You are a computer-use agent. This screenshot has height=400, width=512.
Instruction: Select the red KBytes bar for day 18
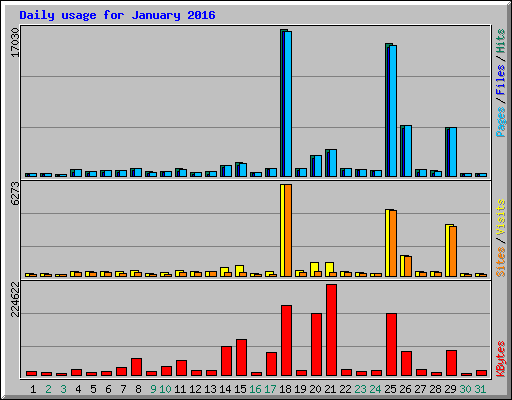click(x=286, y=341)
